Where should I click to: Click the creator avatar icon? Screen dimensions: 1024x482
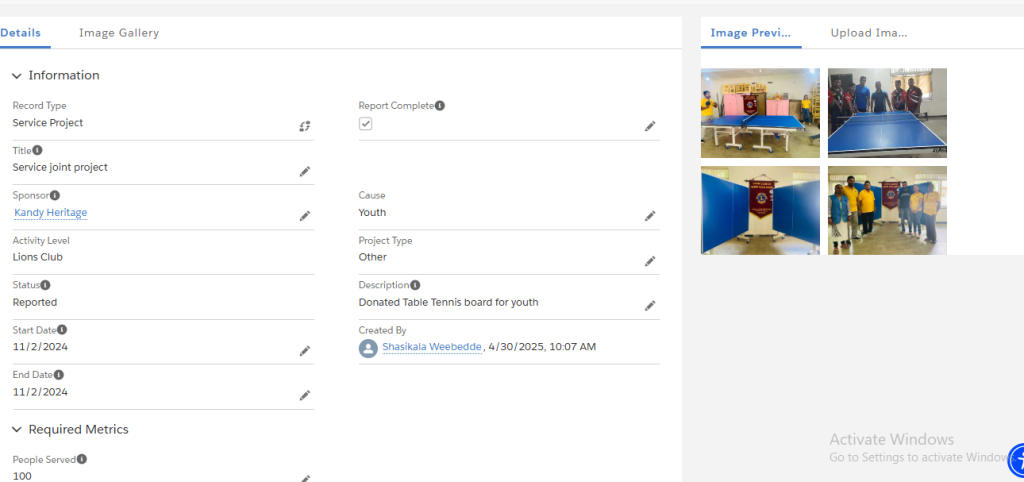tap(368, 348)
